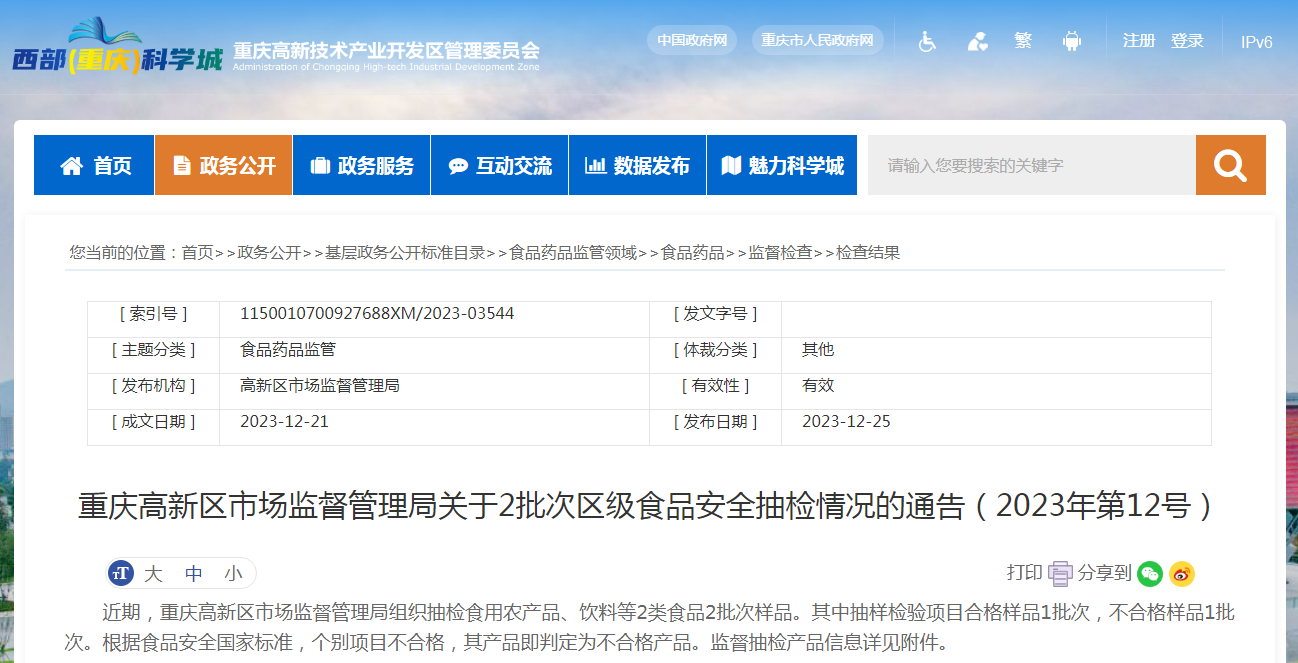Open the 互动交流 navigation tab

point(499,165)
